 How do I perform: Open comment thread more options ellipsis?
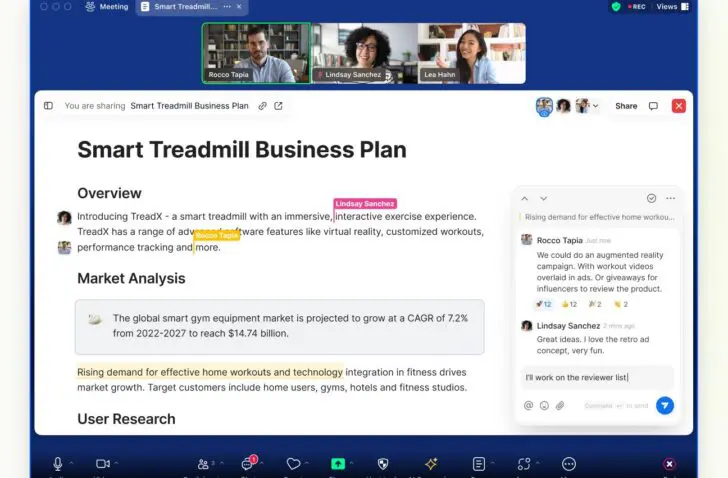click(670, 198)
